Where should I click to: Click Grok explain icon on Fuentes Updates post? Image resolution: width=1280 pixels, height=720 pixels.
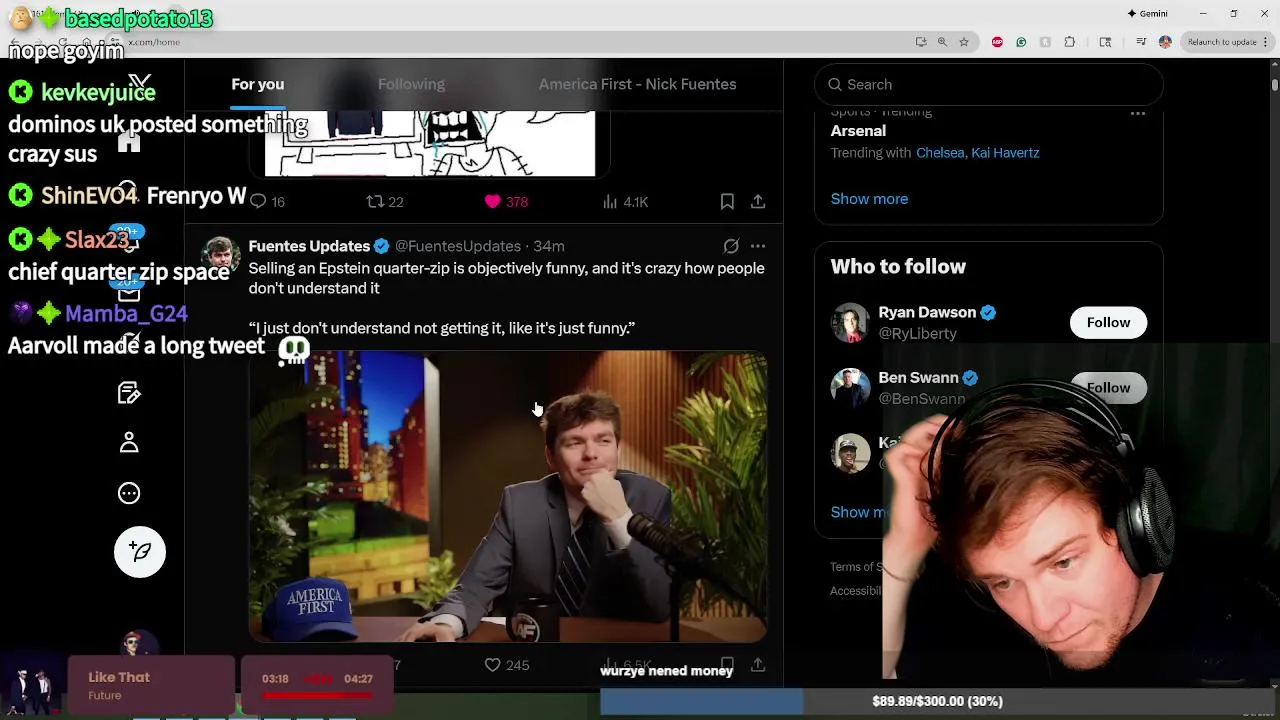pyautogui.click(x=731, y=246)
